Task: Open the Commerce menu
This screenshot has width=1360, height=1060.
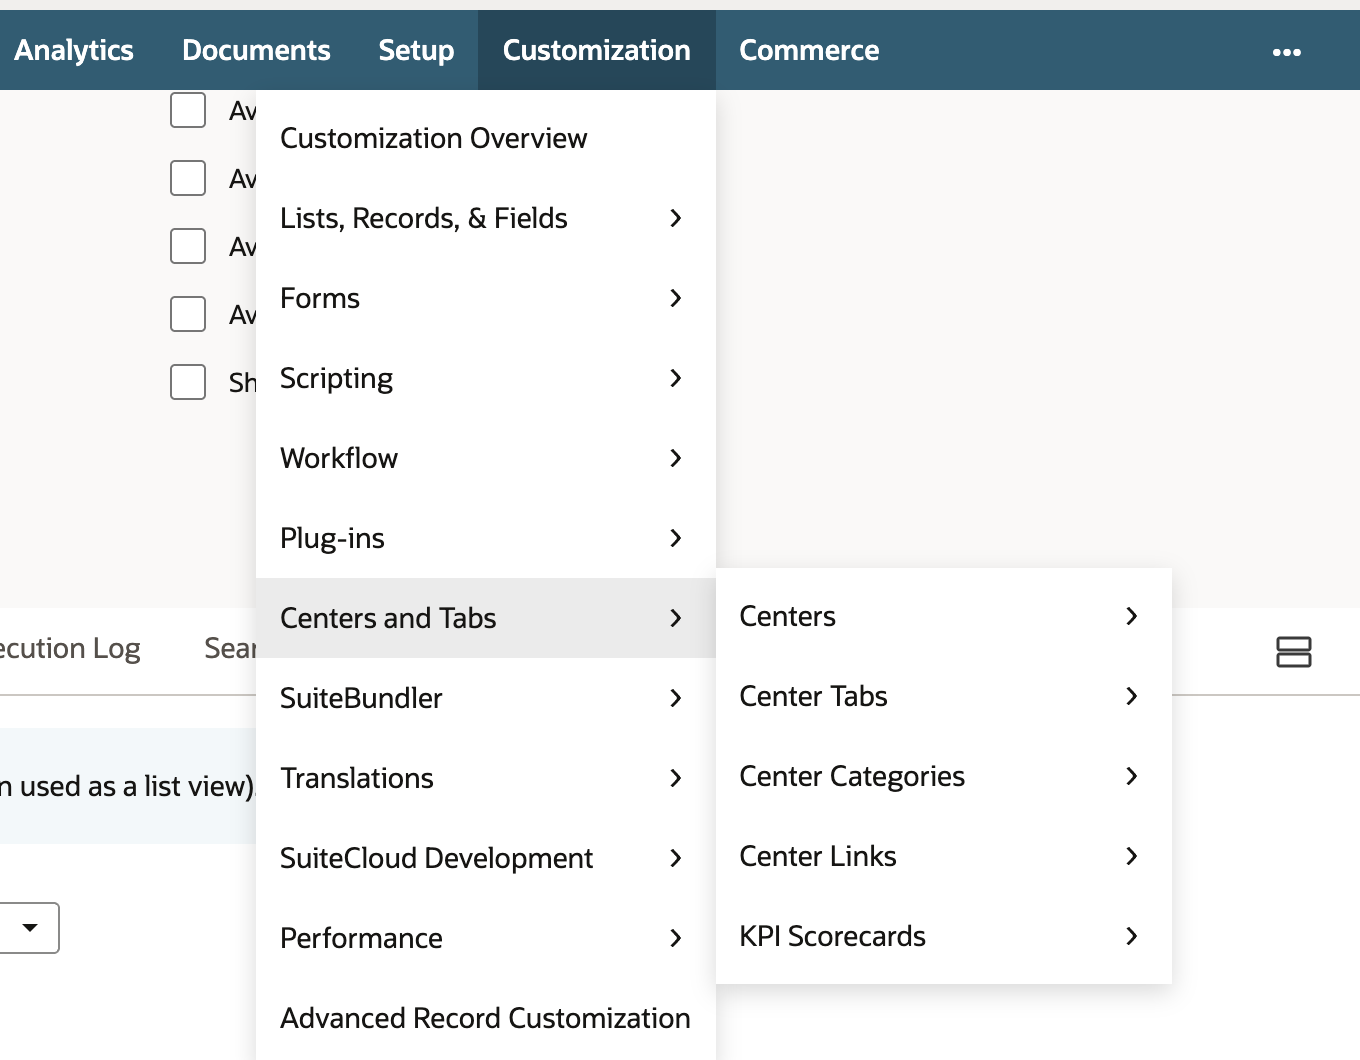Action: [809, 50]
